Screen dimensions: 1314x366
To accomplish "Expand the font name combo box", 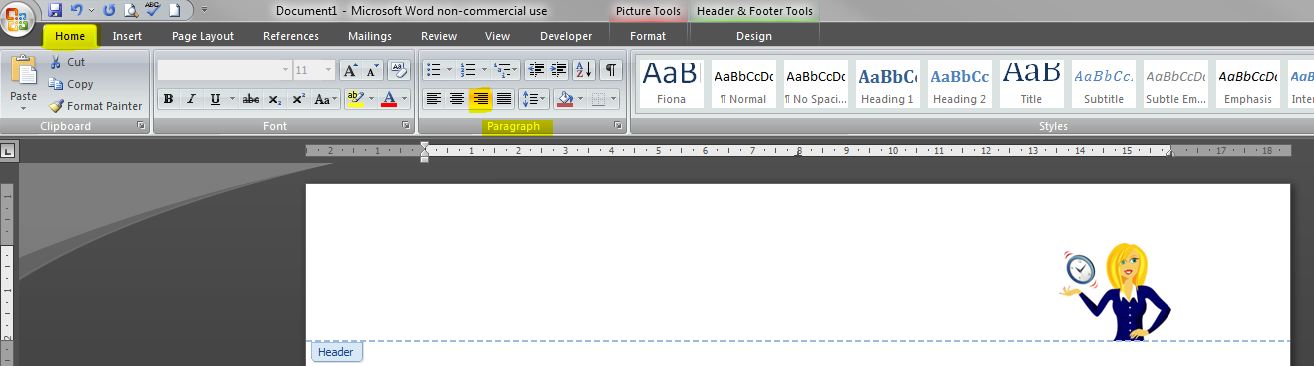I will 285,70.
